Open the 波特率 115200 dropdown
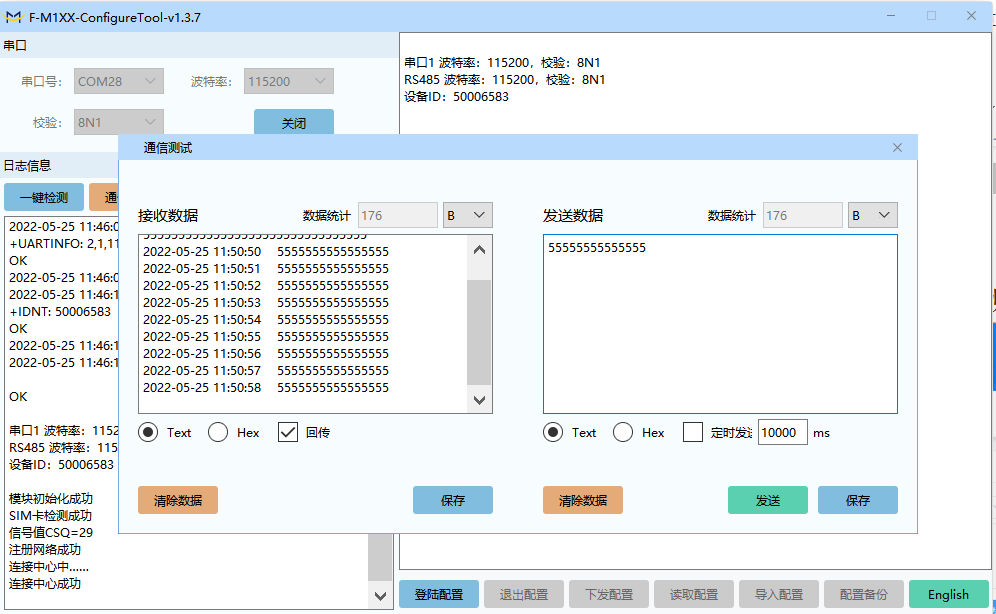The image size is (996, 614). 289,81
